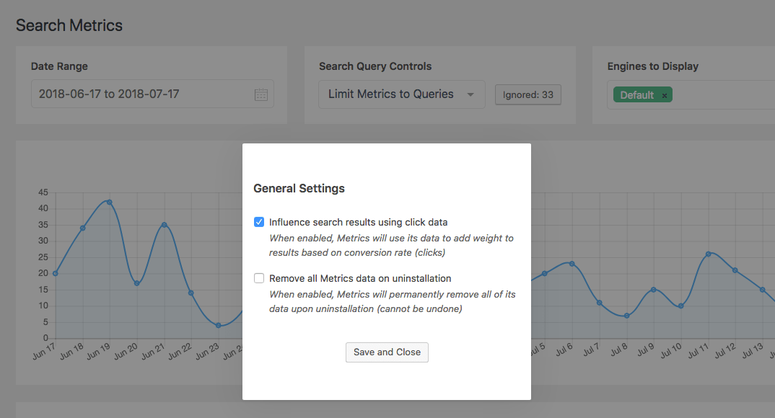Click the Date Range label
Viewport: 775px width, 418px height.
pyautogui.click(x=59, y=66)
